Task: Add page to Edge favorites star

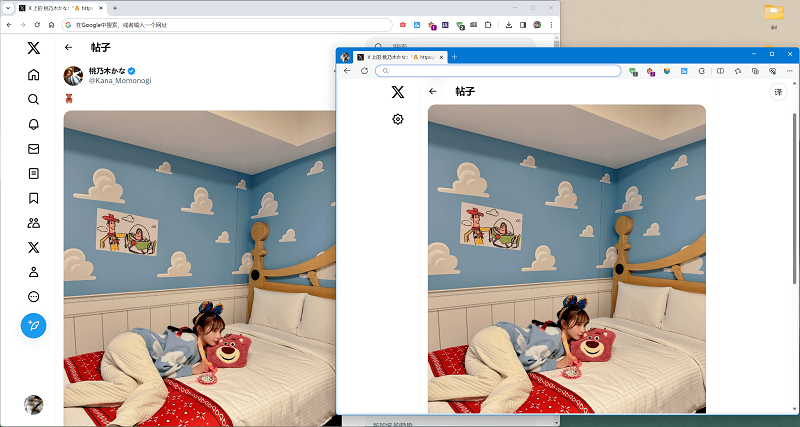Action: pyautogui.click(x=737, y=71)
